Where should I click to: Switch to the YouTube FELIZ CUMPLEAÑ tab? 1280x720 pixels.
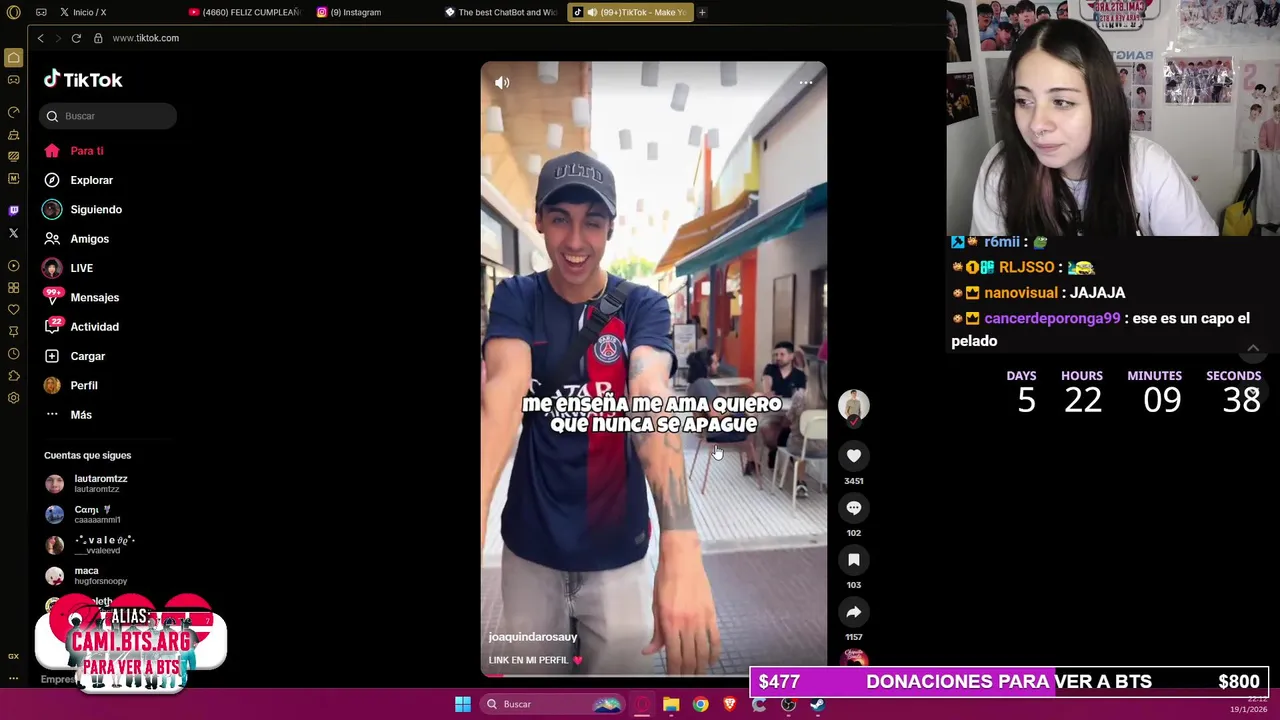245,12
